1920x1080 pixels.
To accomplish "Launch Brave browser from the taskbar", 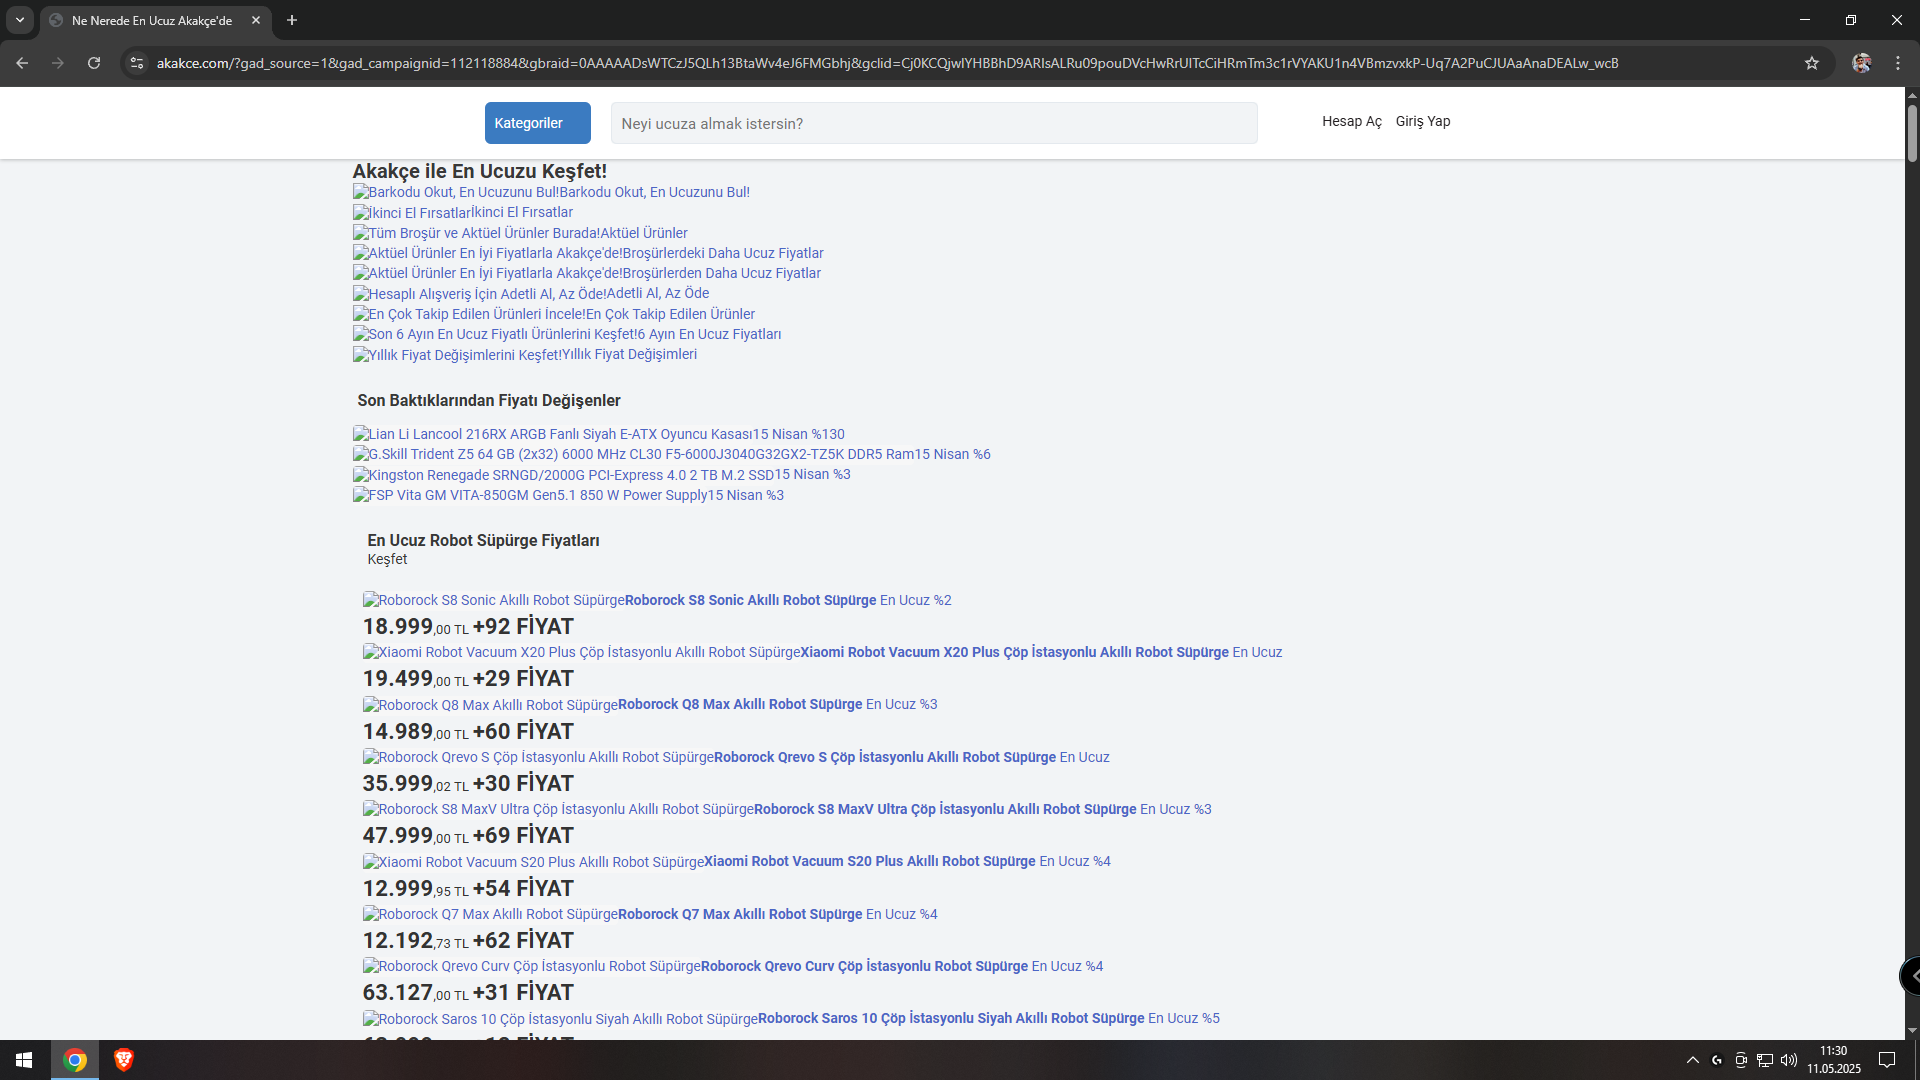I will pyautogui.click(x=123, y=1060).
